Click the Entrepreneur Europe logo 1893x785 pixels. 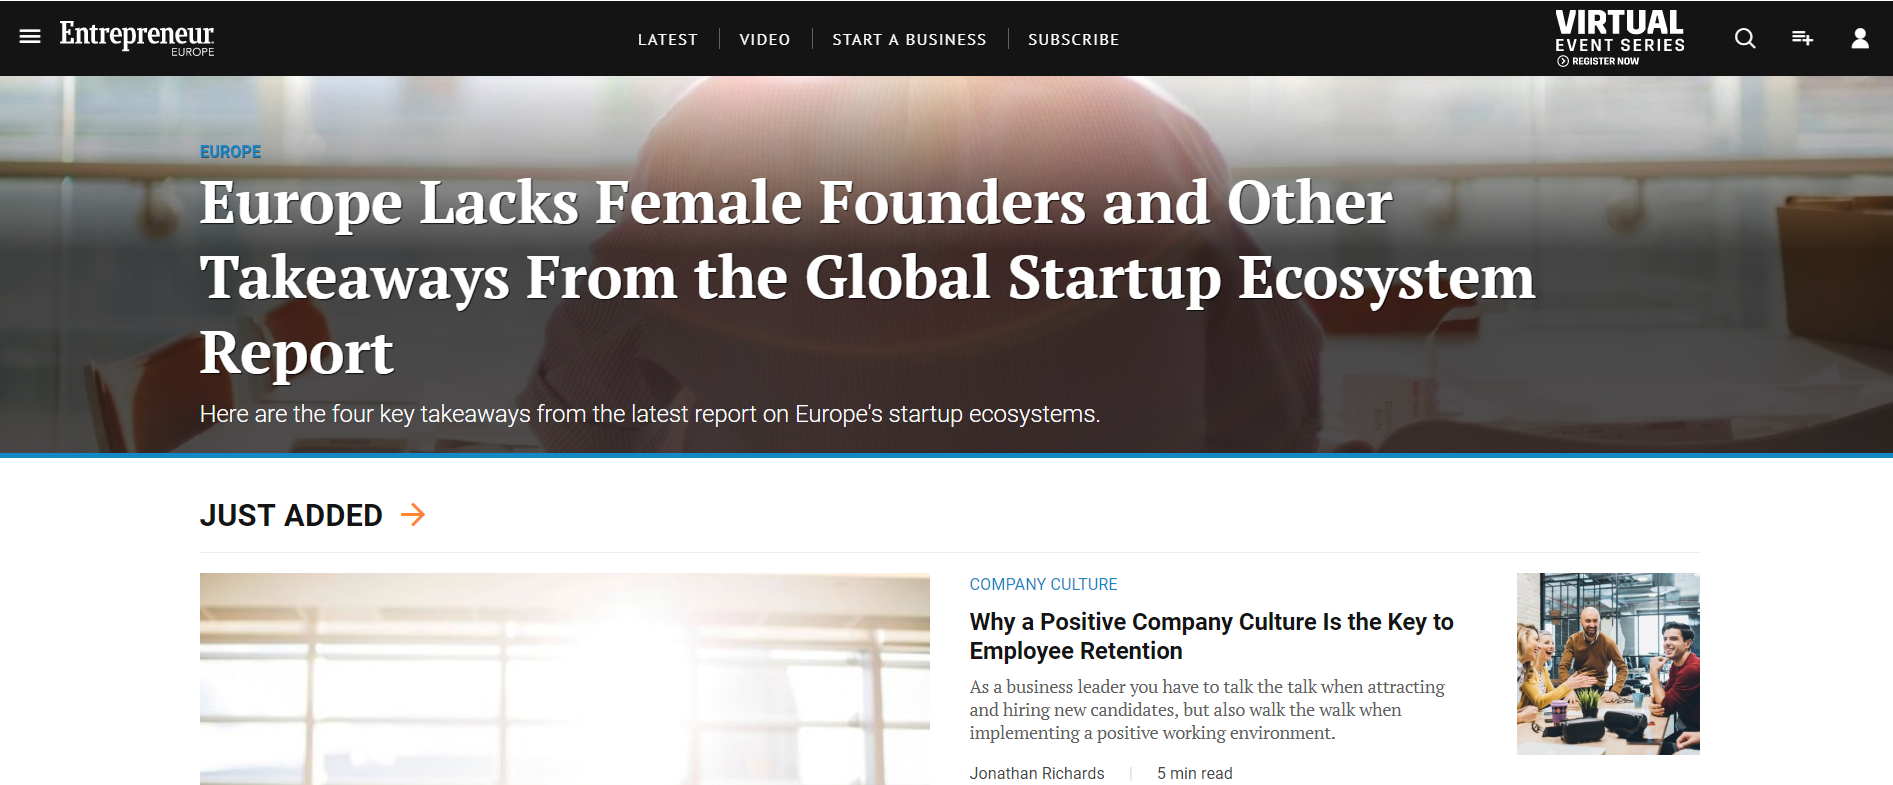tap(136, 38)
